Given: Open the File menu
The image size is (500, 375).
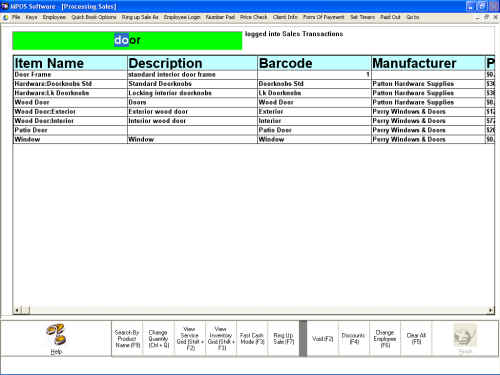Looking at the screenshot, I should (x=16, y=17).
